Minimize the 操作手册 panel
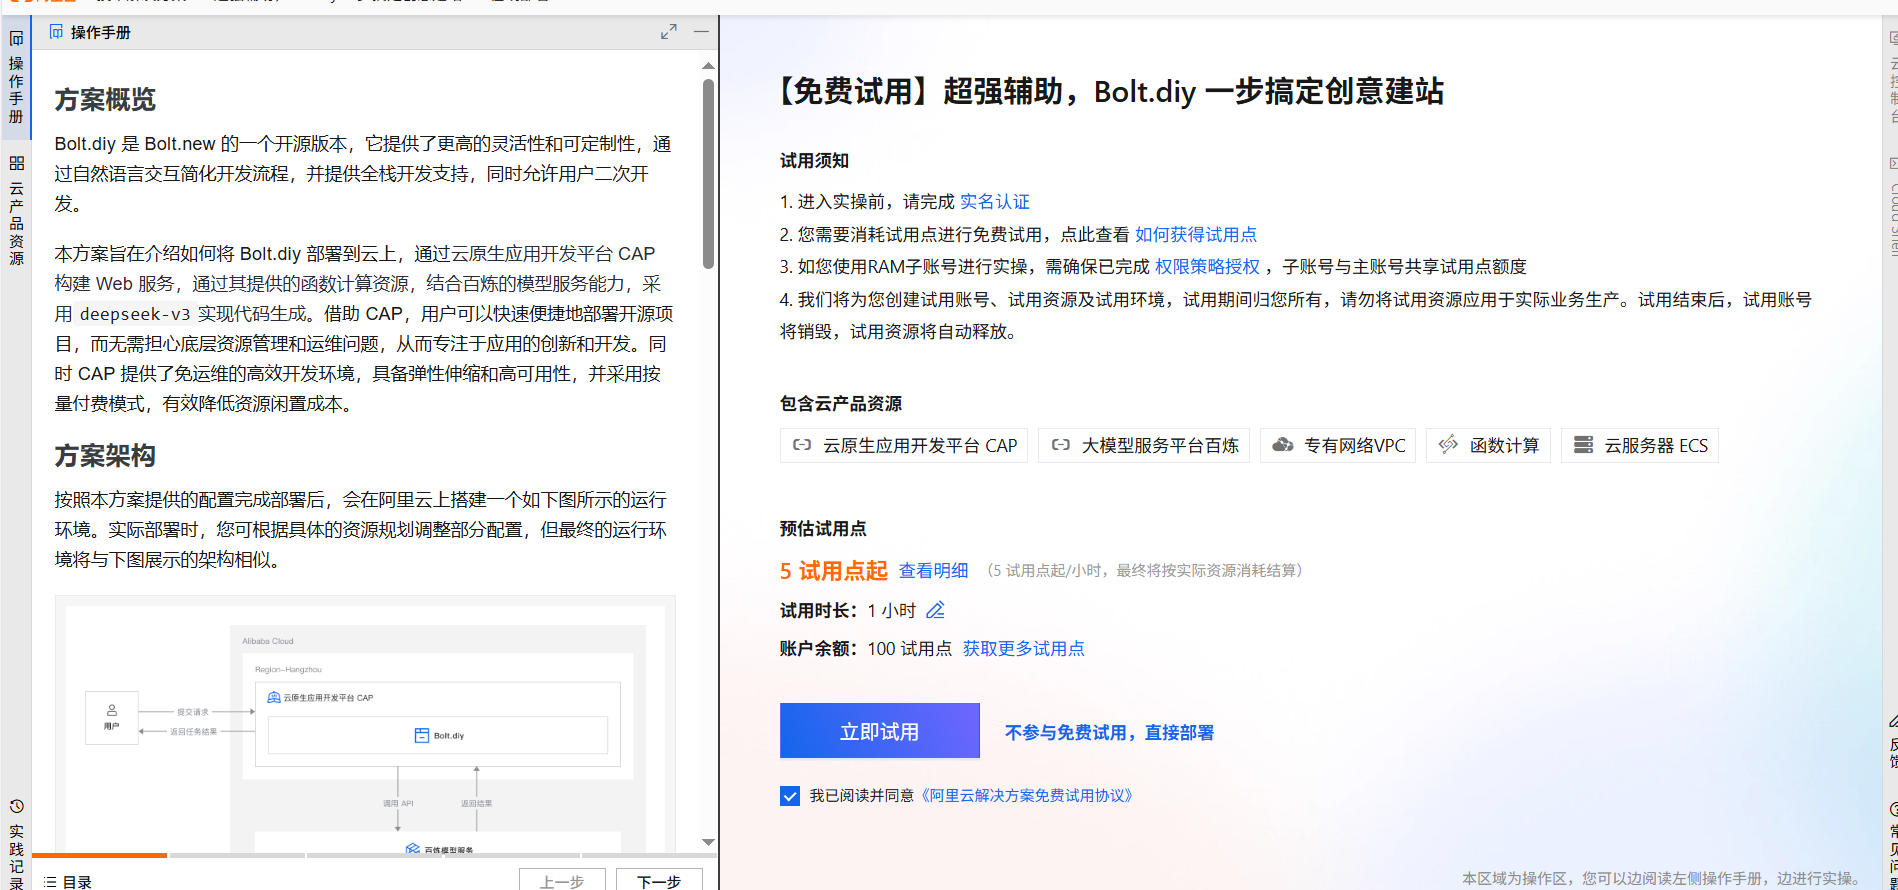 (702, 32)
